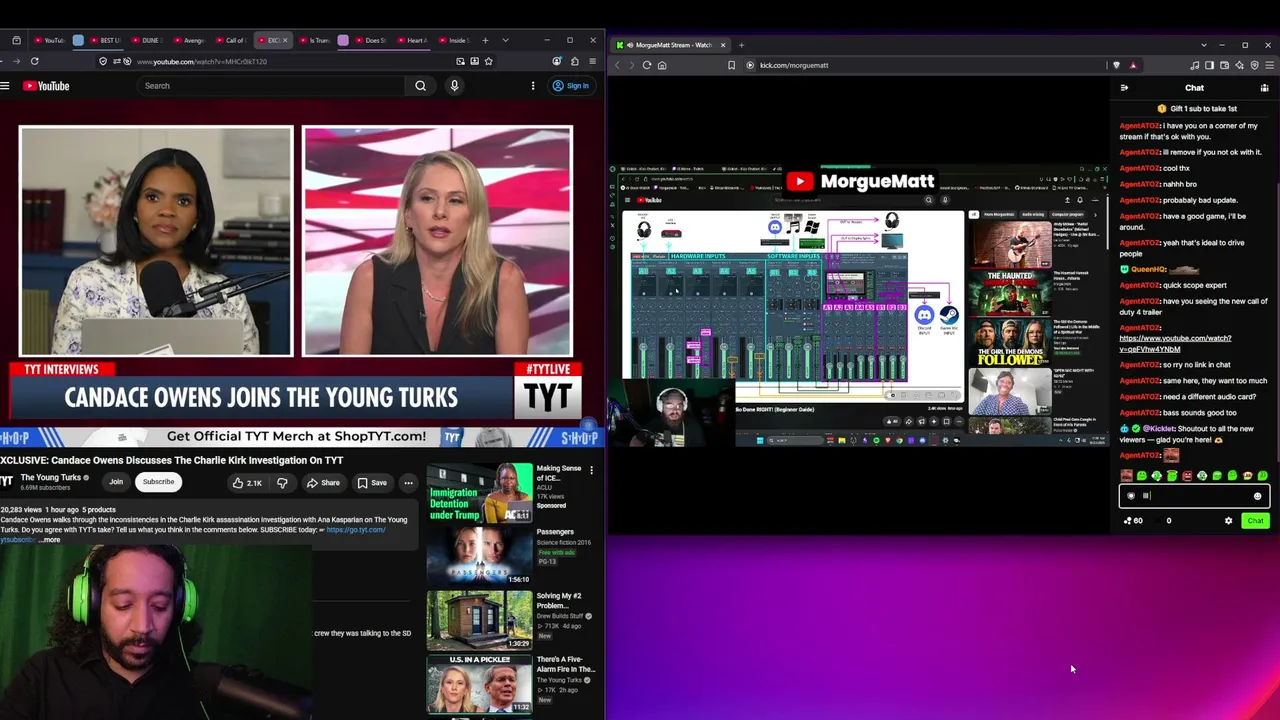Viewport: 1280px width, 720px height.
Task: Click the YouTube search magnifier button
Action: coord(420,86)
